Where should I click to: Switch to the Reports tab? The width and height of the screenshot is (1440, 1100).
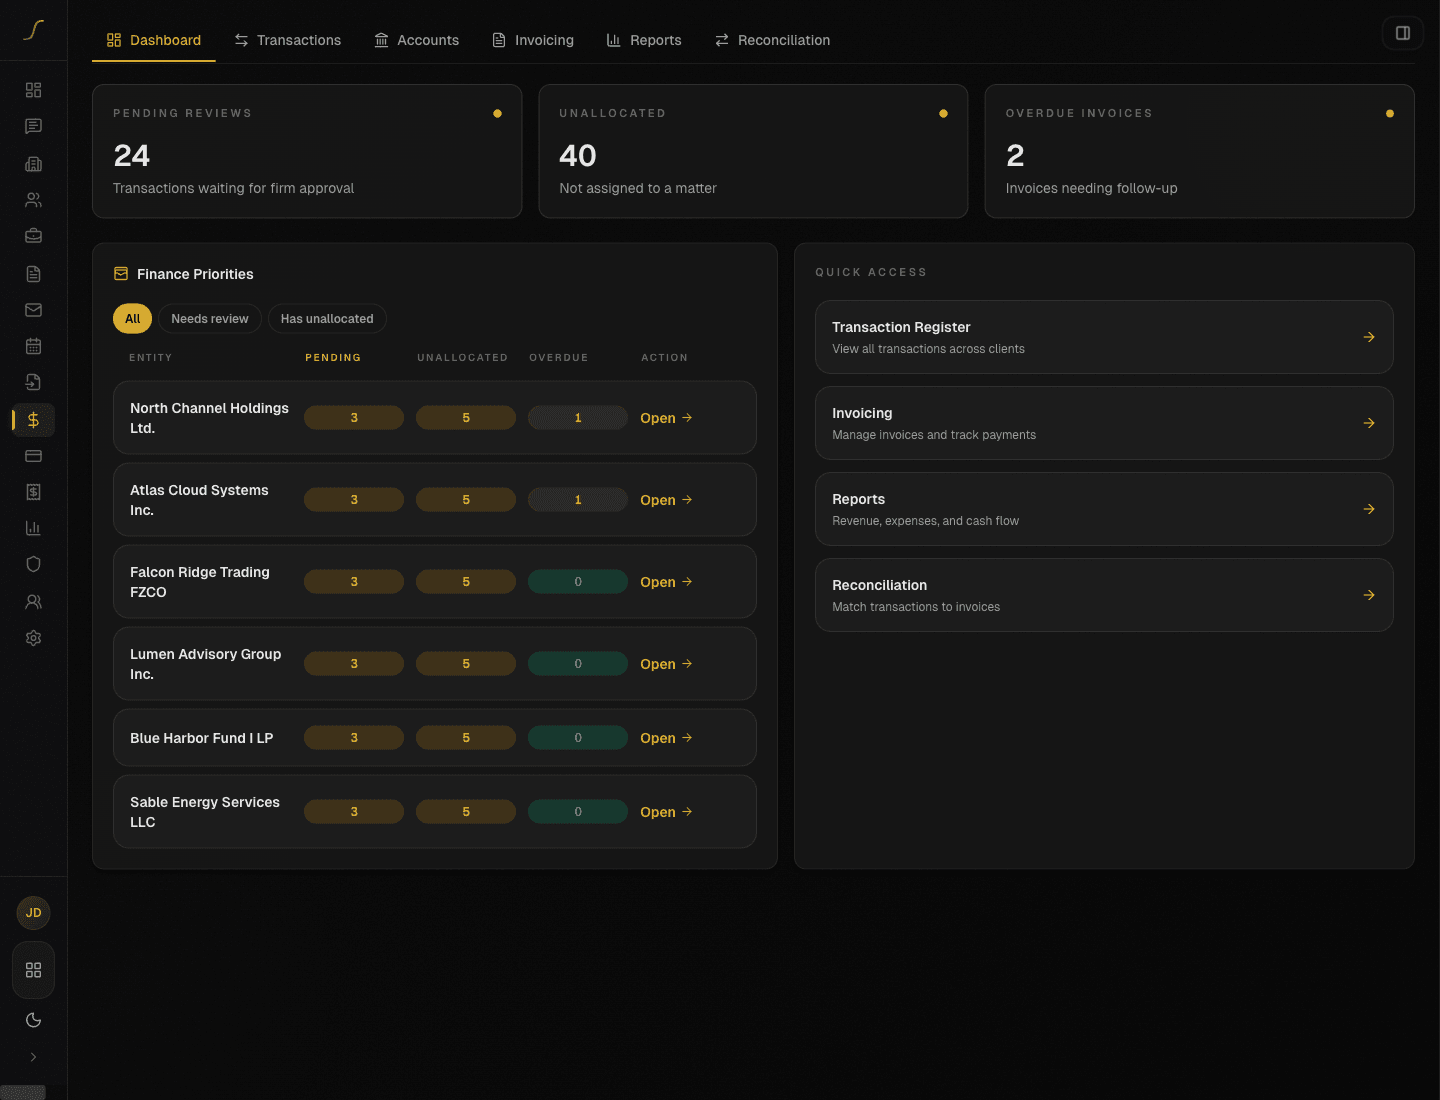(x=644, y=40)
